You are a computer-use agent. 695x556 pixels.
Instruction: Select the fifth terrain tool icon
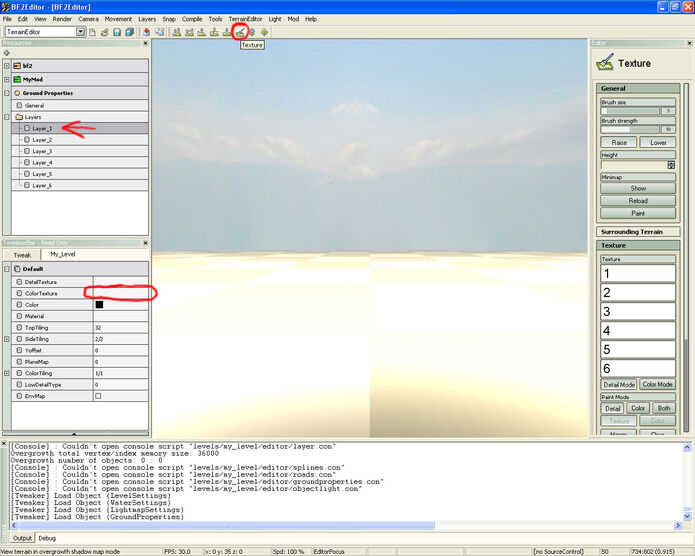coord(226,32)
